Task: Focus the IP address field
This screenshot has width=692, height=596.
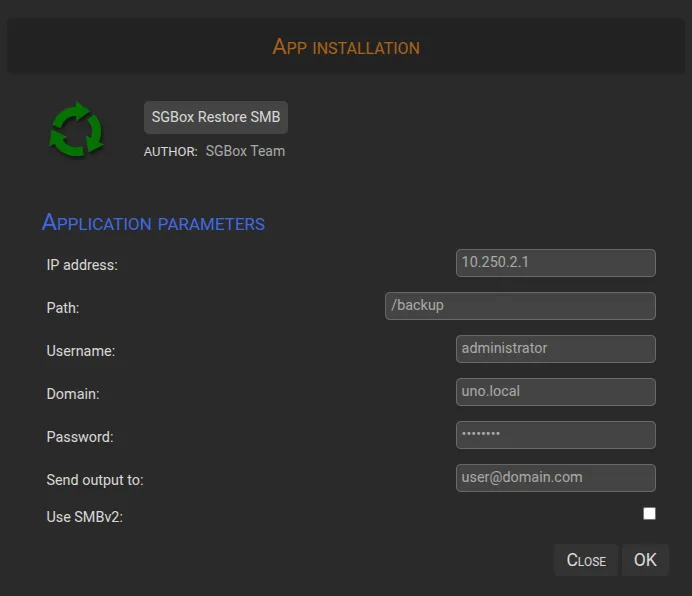Action: pos(556,263)
